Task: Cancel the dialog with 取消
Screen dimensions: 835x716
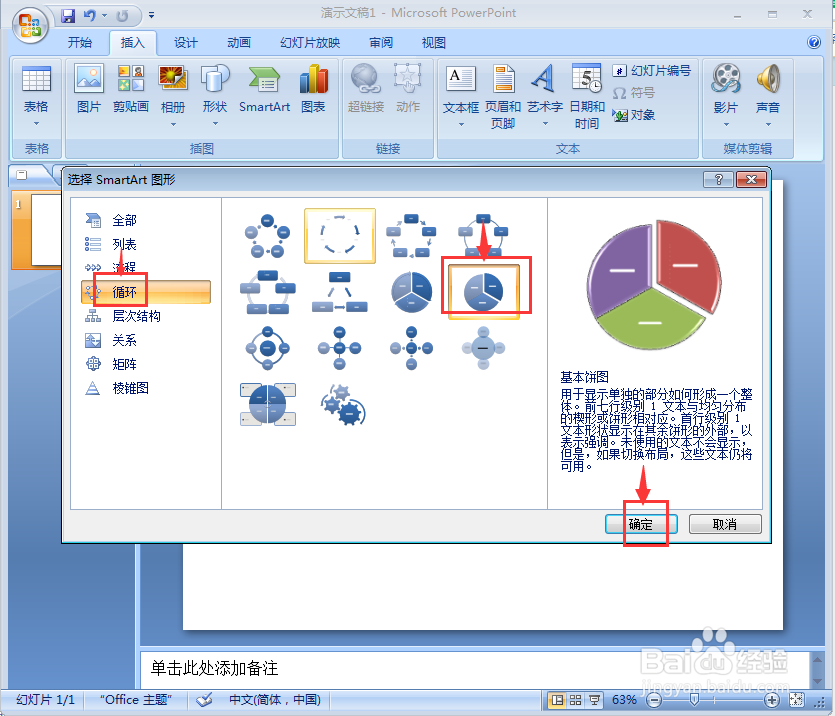Action: 725,524
